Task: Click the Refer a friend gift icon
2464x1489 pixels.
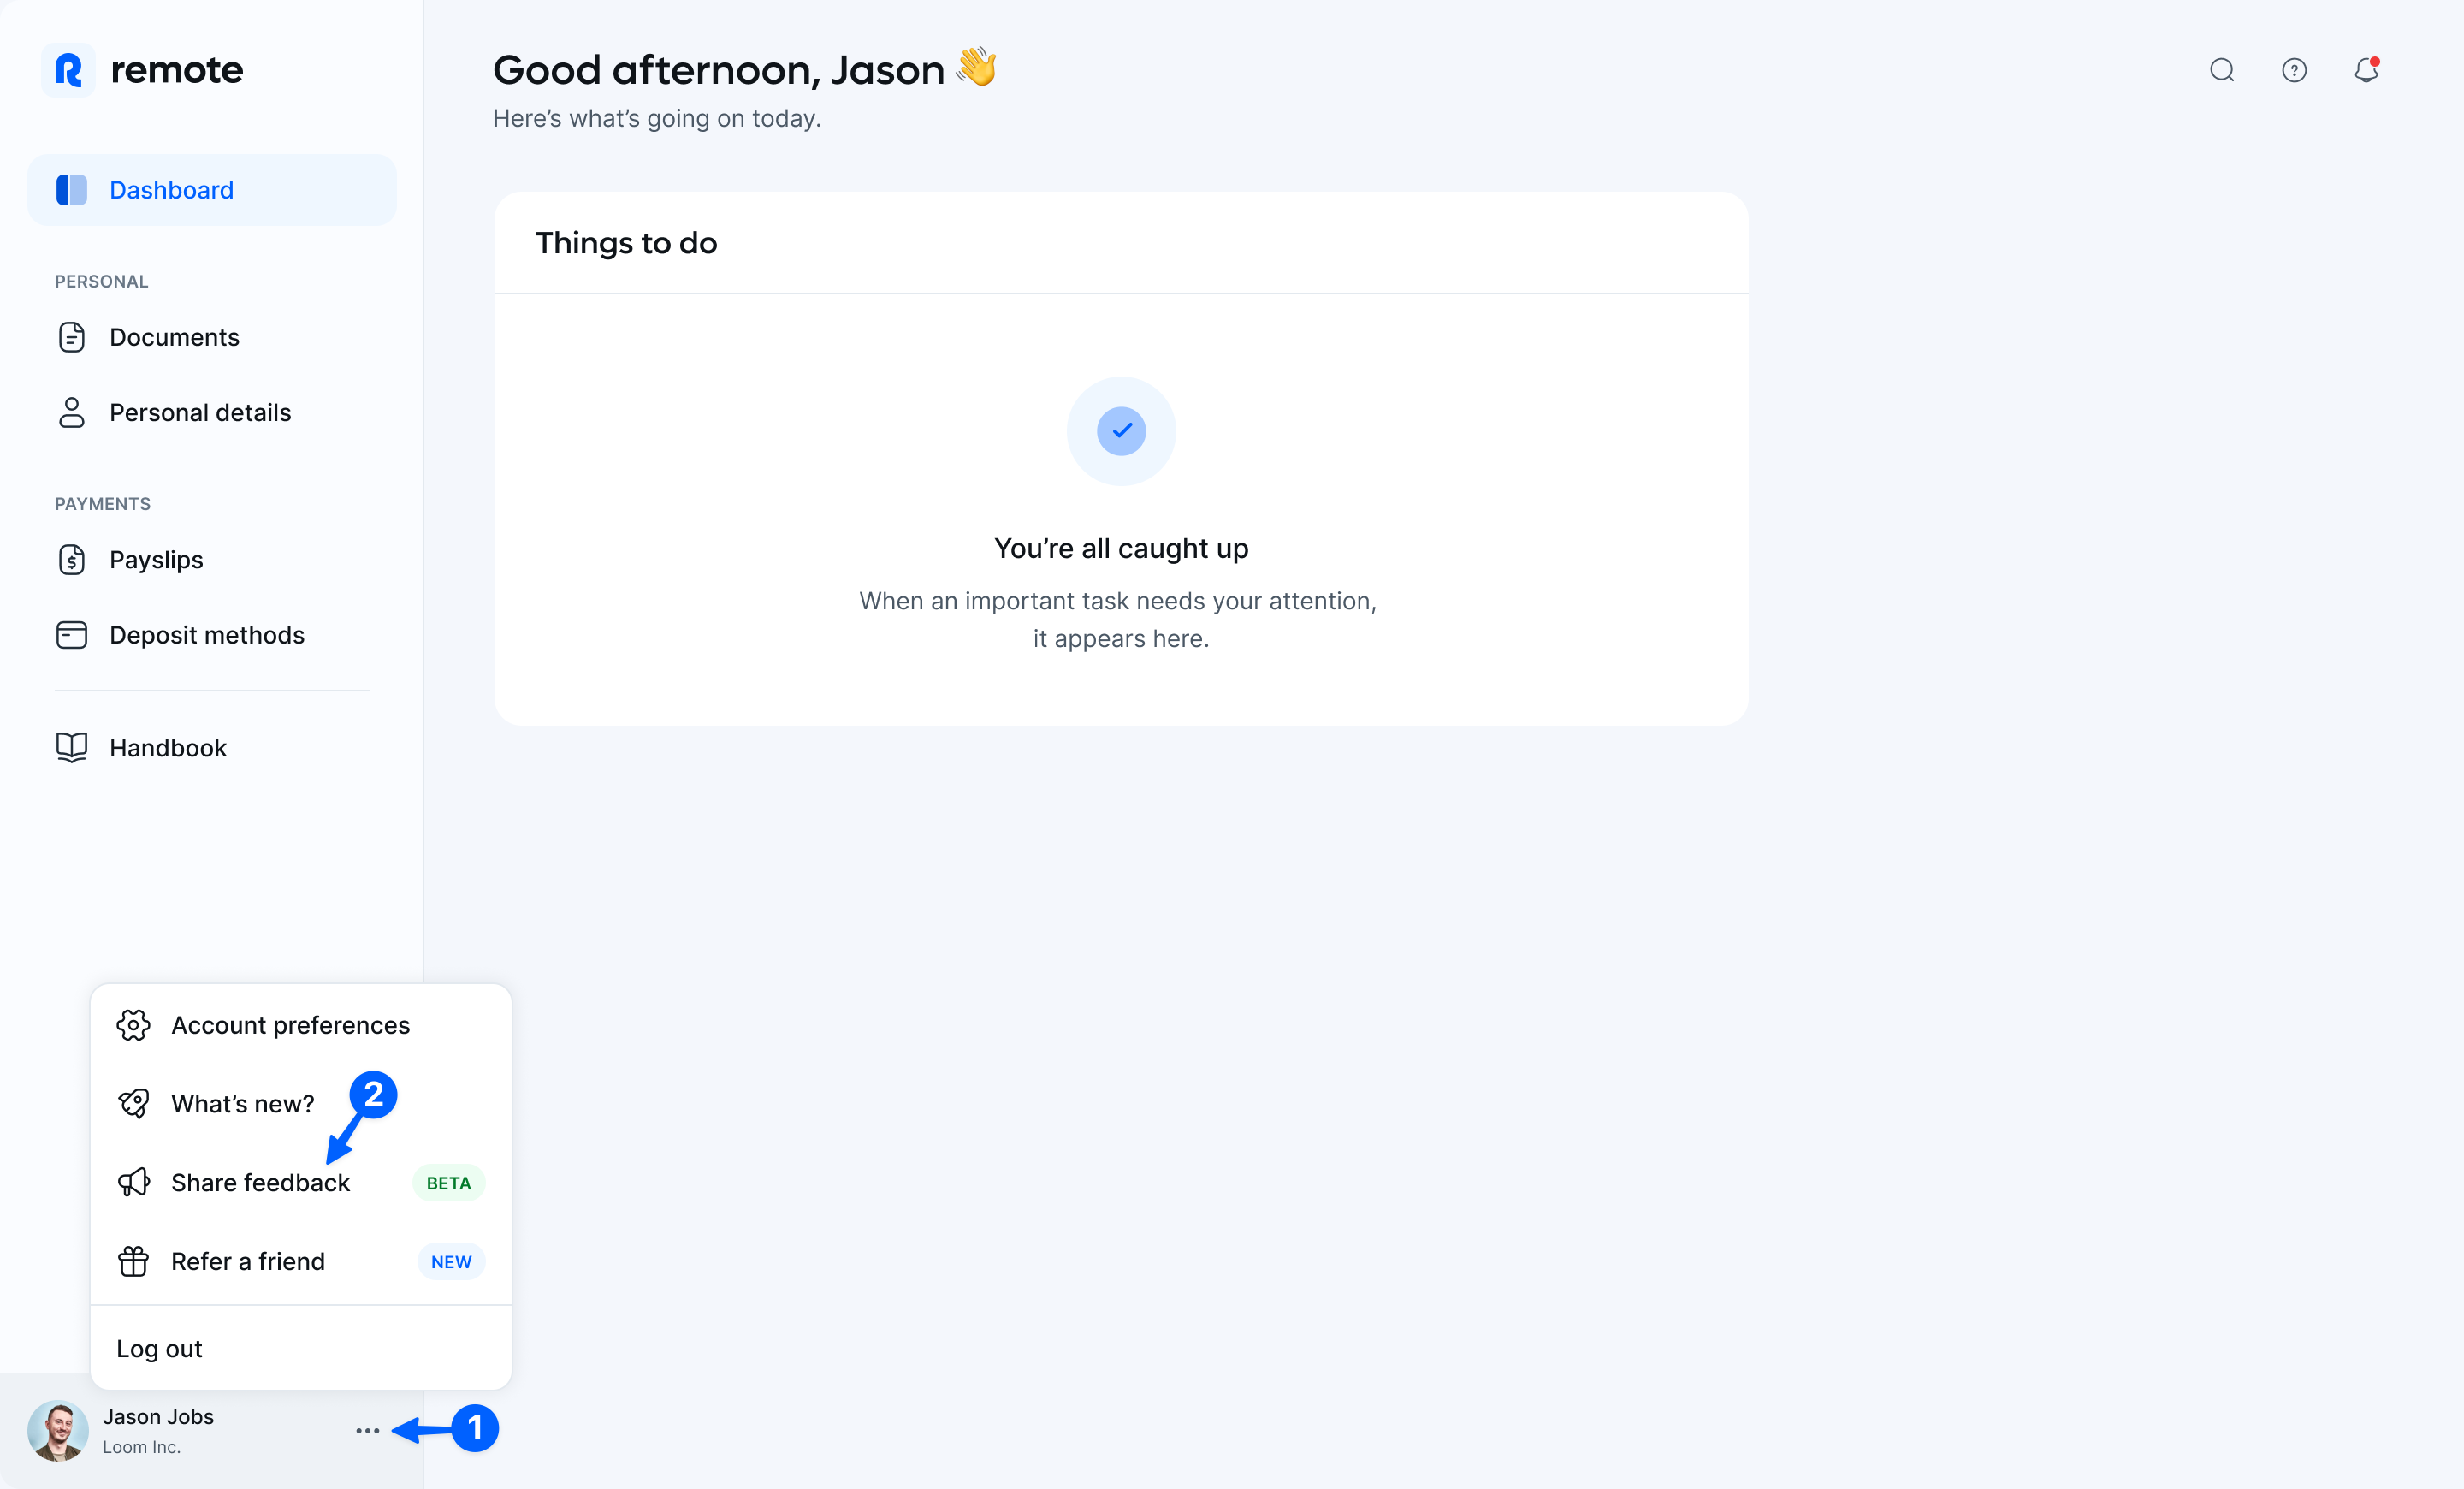Action: 133,1261
